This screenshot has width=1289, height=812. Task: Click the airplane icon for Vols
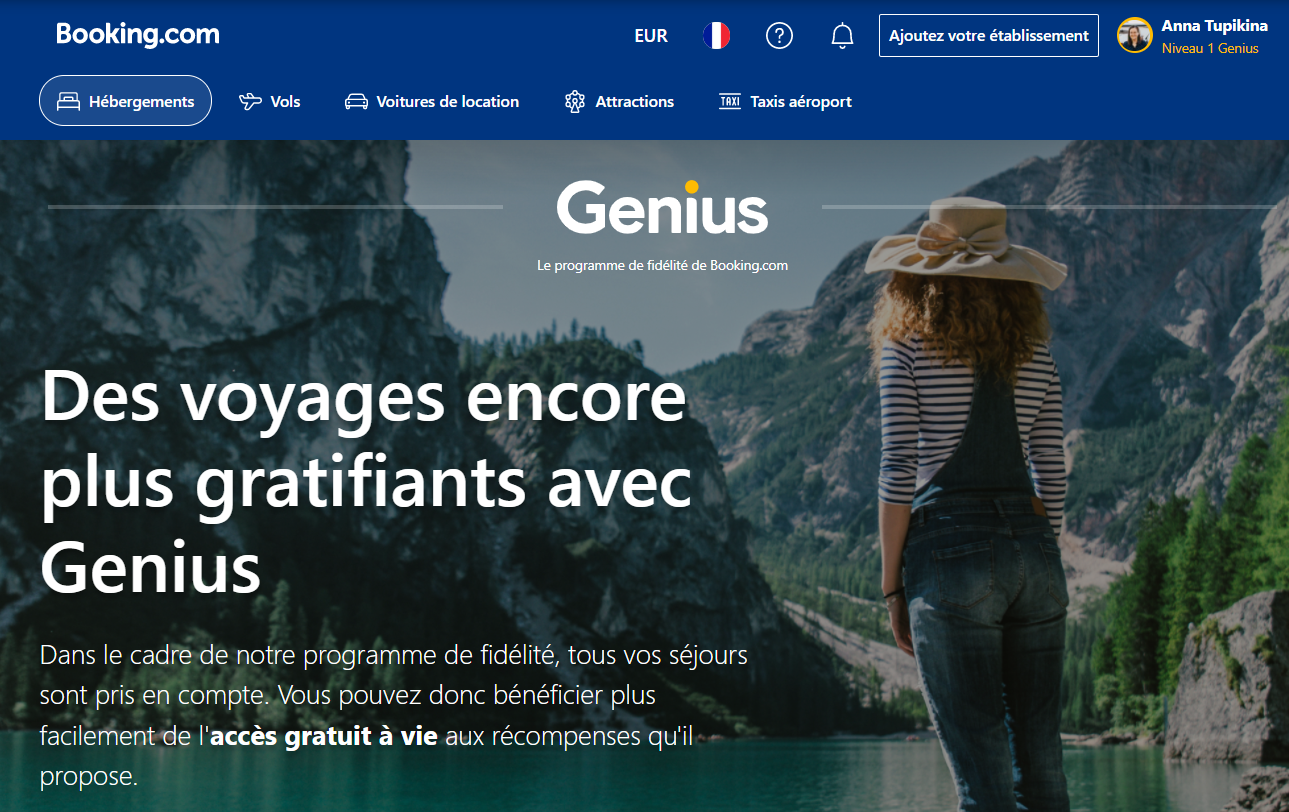[250, 101]
